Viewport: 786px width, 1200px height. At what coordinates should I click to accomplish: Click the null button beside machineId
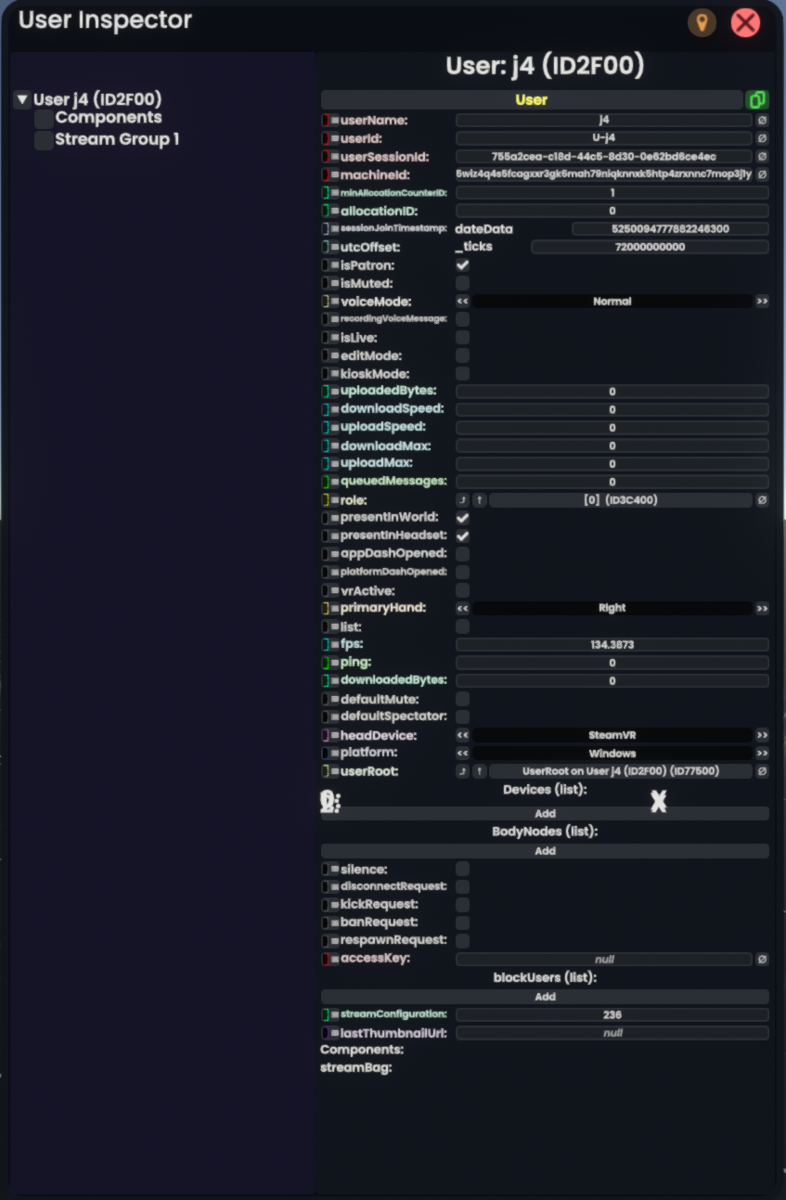click(762, 174)
